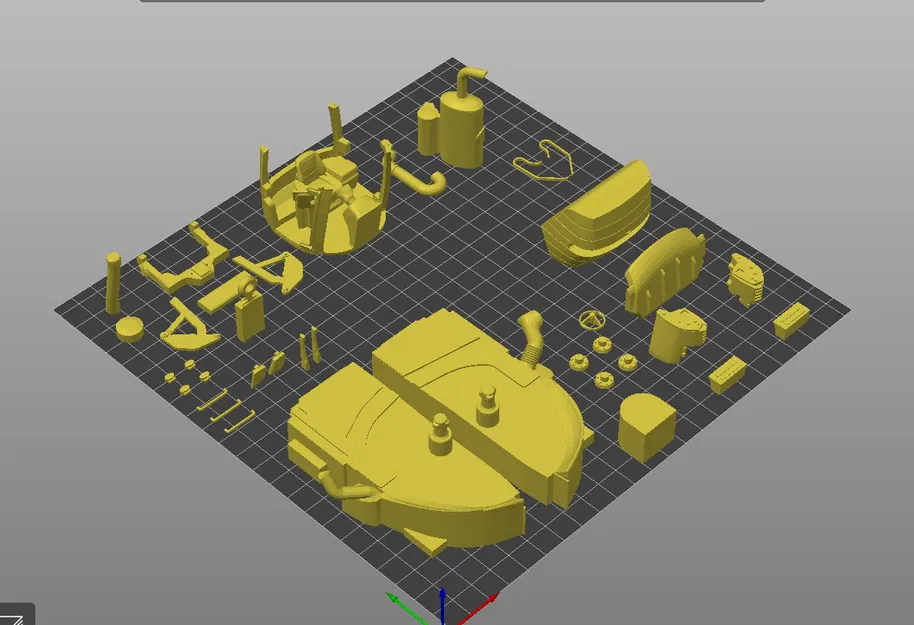
Task: Select the bent flexible hose part
Action: (531, 339)
